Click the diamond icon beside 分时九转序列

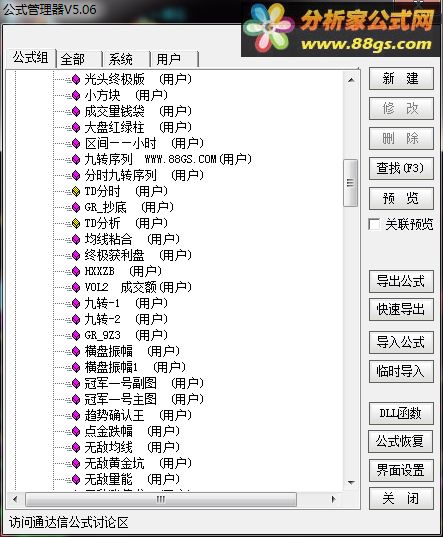76,175
